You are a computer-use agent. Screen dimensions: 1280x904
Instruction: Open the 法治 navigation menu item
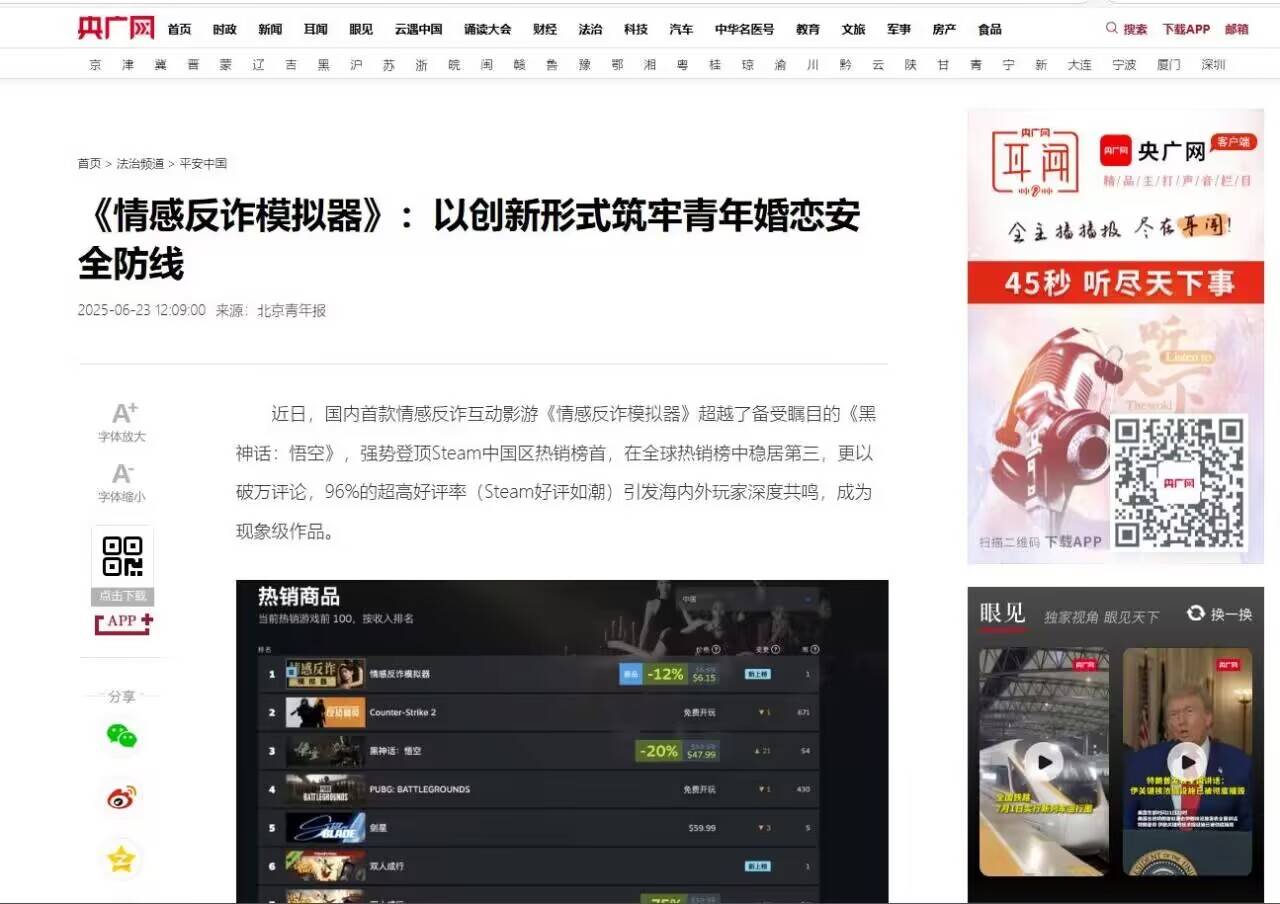(x=590, y=29)
